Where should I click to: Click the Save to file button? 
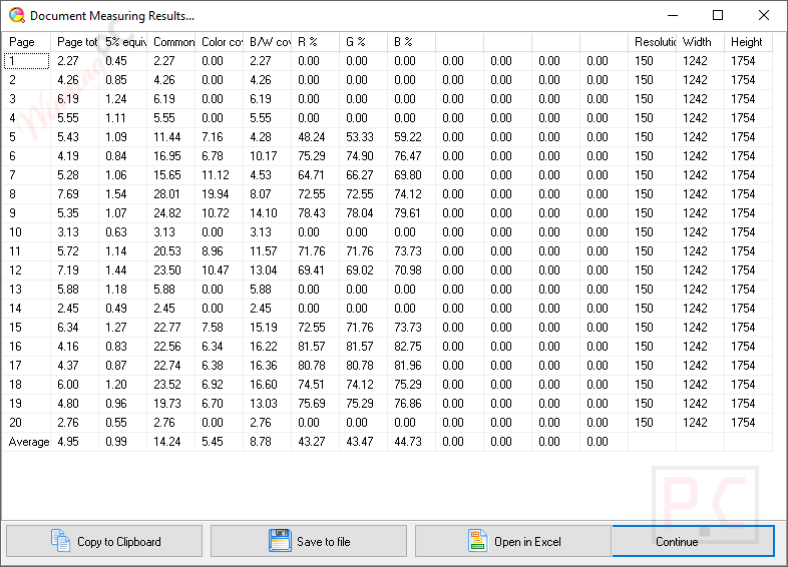309,541
